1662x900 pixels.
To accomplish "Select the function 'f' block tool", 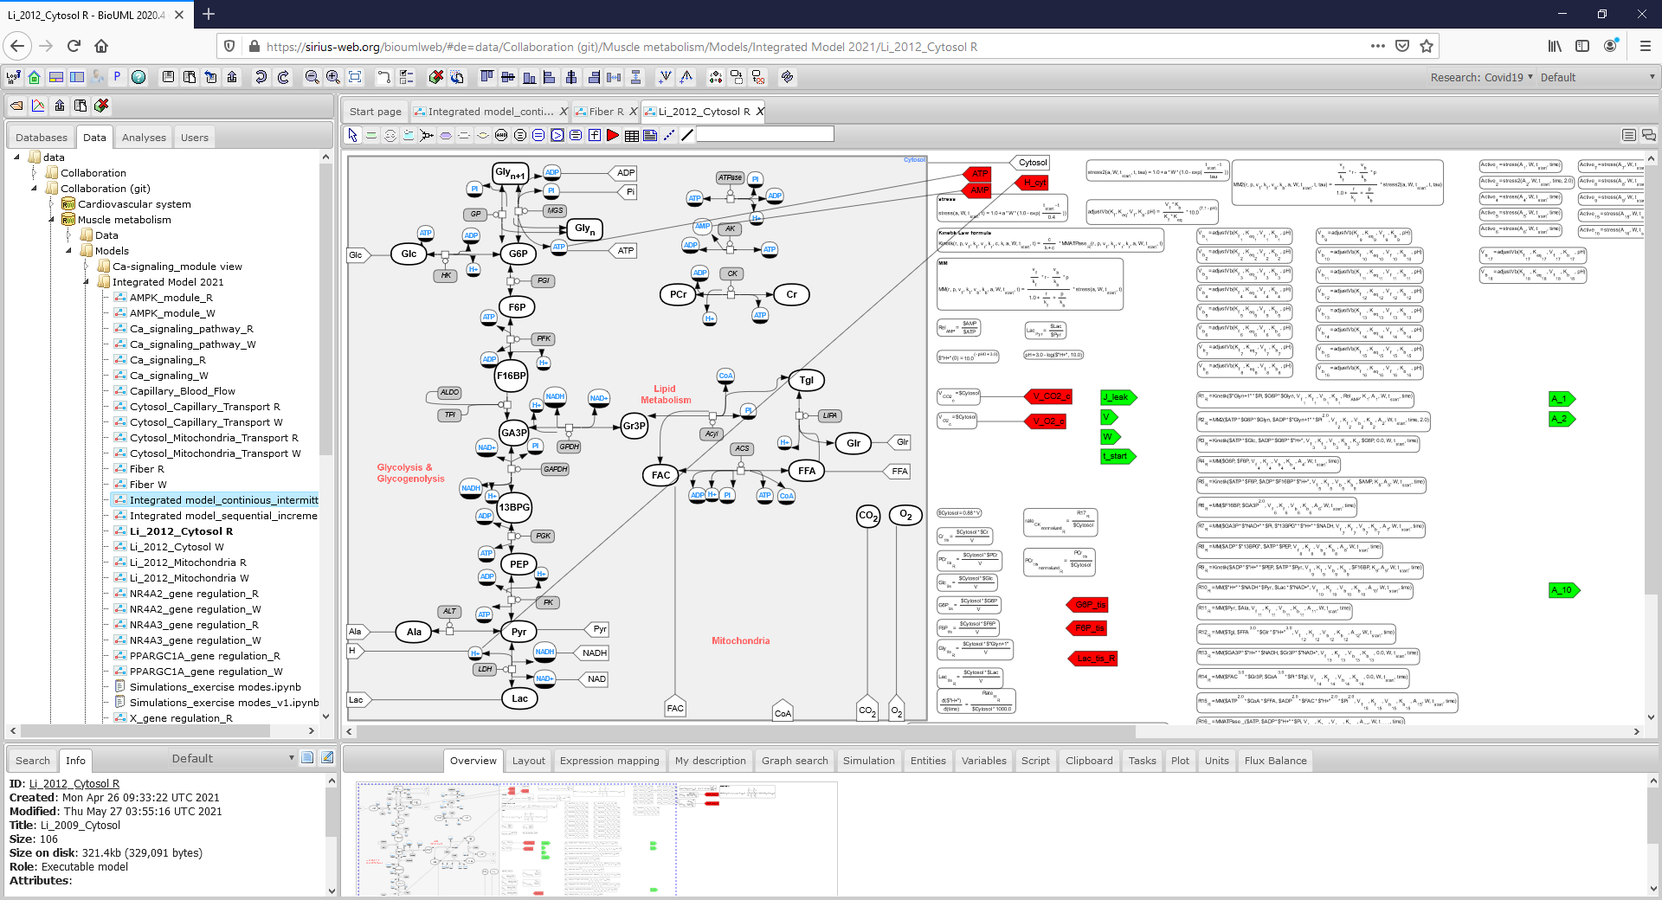I will [595, 135].
